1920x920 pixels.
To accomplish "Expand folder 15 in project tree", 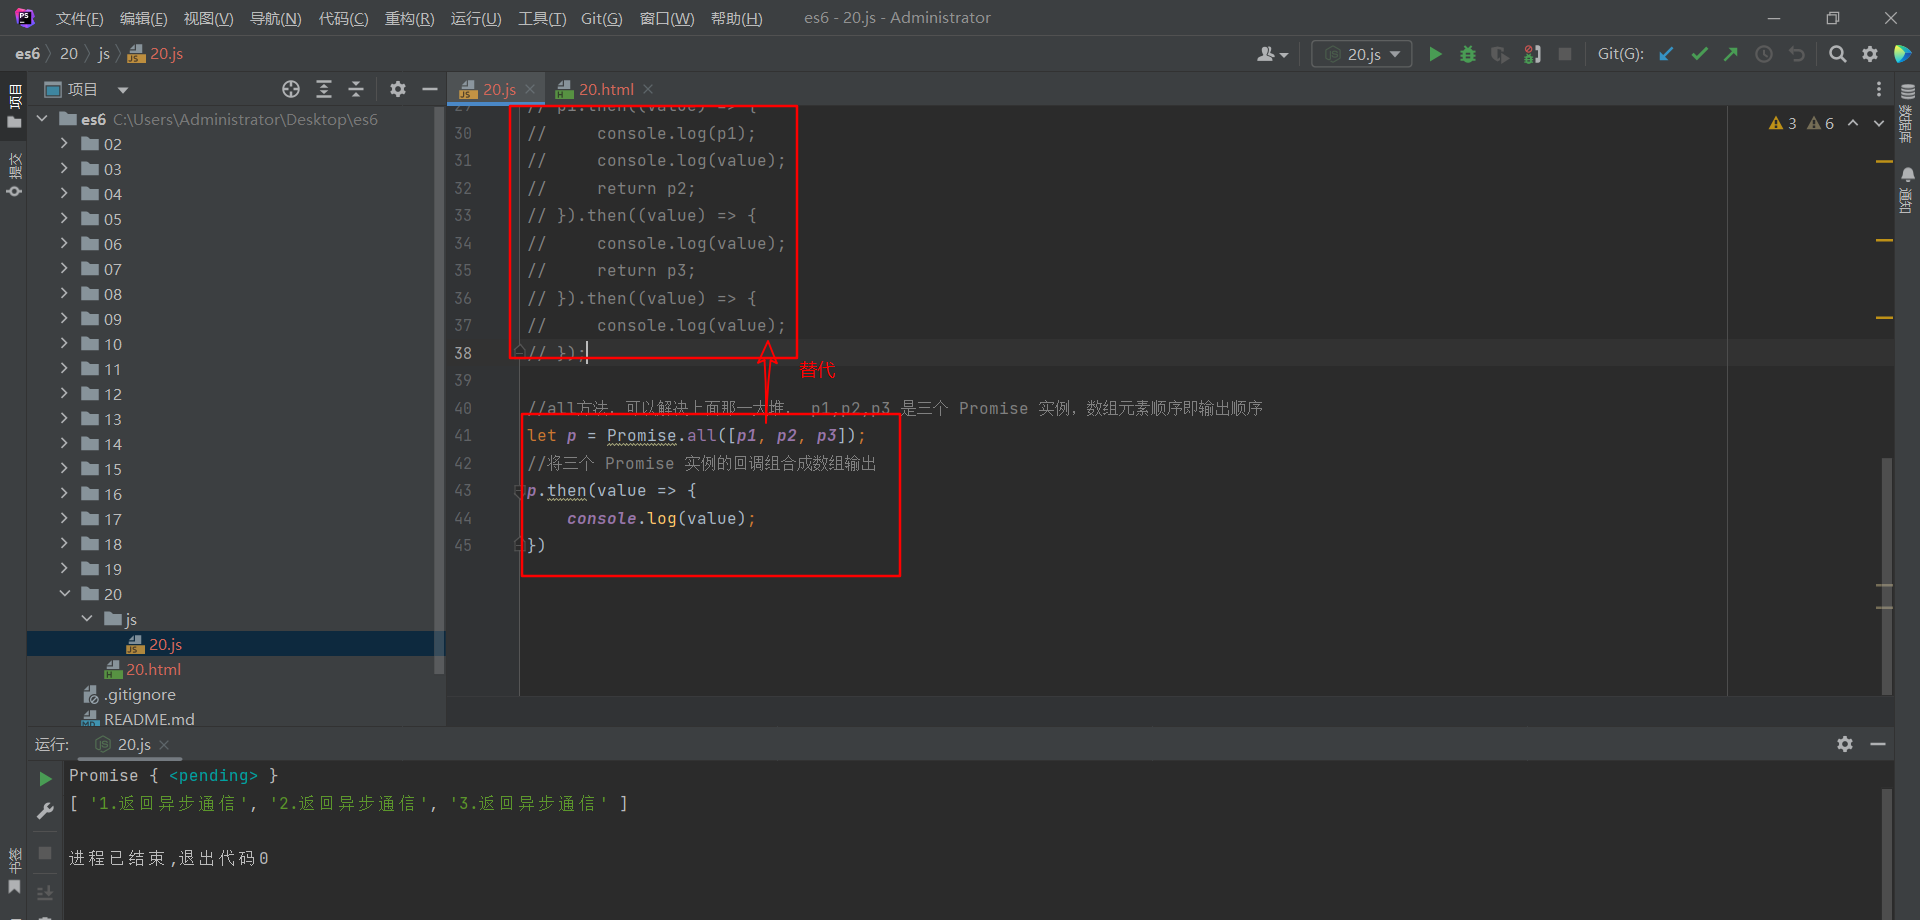I will [65, 468].
